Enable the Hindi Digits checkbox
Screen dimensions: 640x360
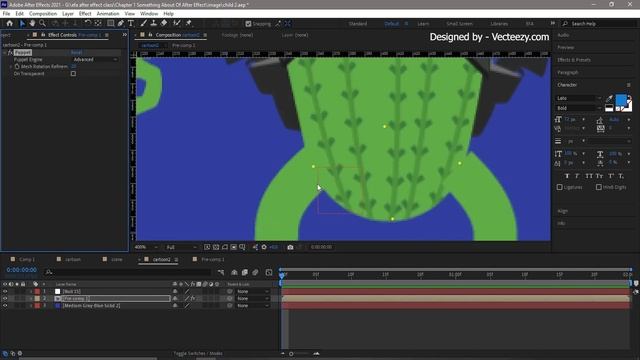point(599,187)
